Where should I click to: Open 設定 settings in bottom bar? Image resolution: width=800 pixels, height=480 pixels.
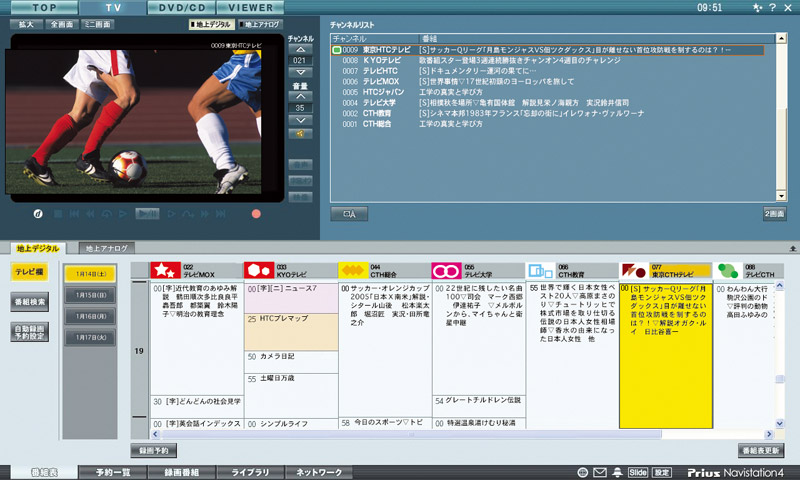[x=662, y=472]
